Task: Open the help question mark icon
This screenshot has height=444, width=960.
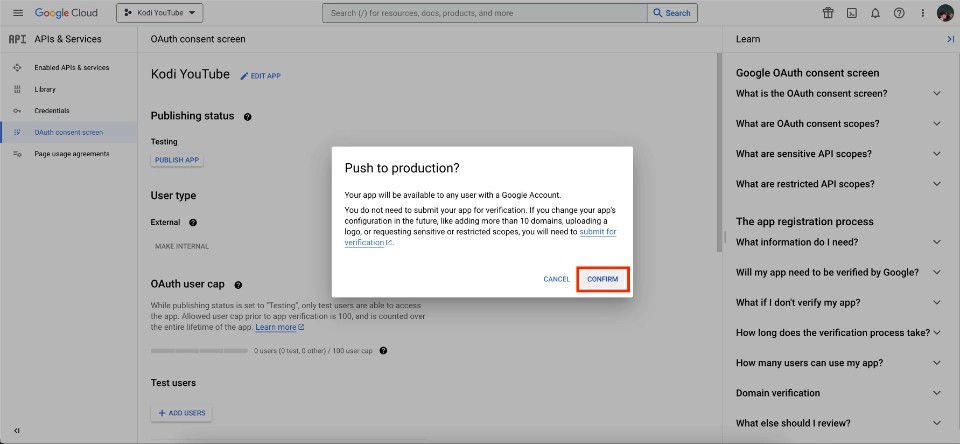Action: (x=899, y=13)
